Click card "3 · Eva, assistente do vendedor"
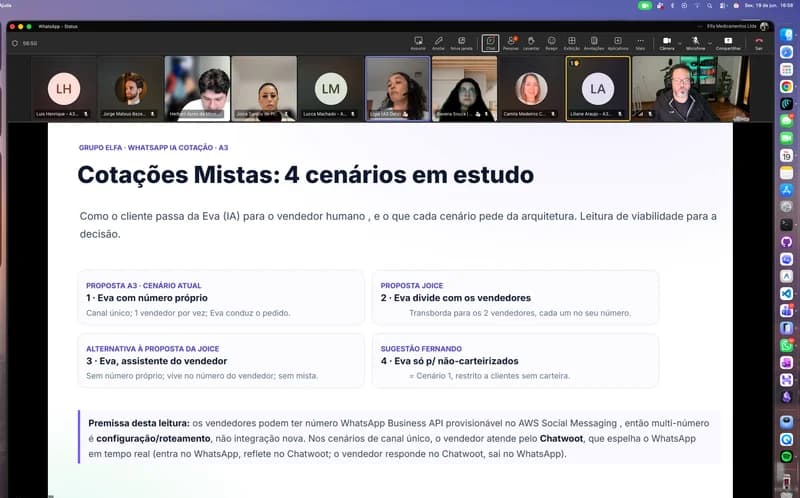This screenshot has width=800, height=498. (x=221, y=361)
